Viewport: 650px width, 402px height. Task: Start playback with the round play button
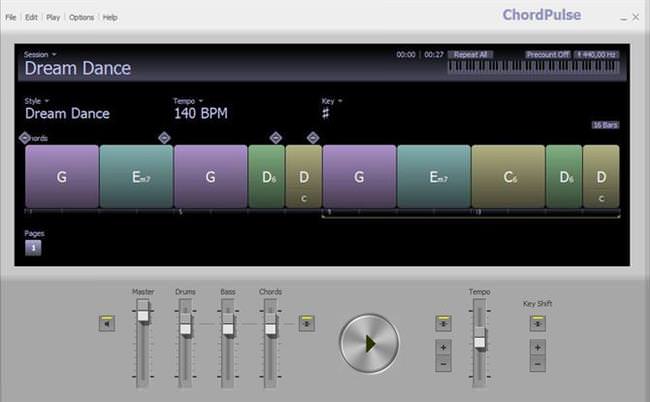tap(369, 344)
